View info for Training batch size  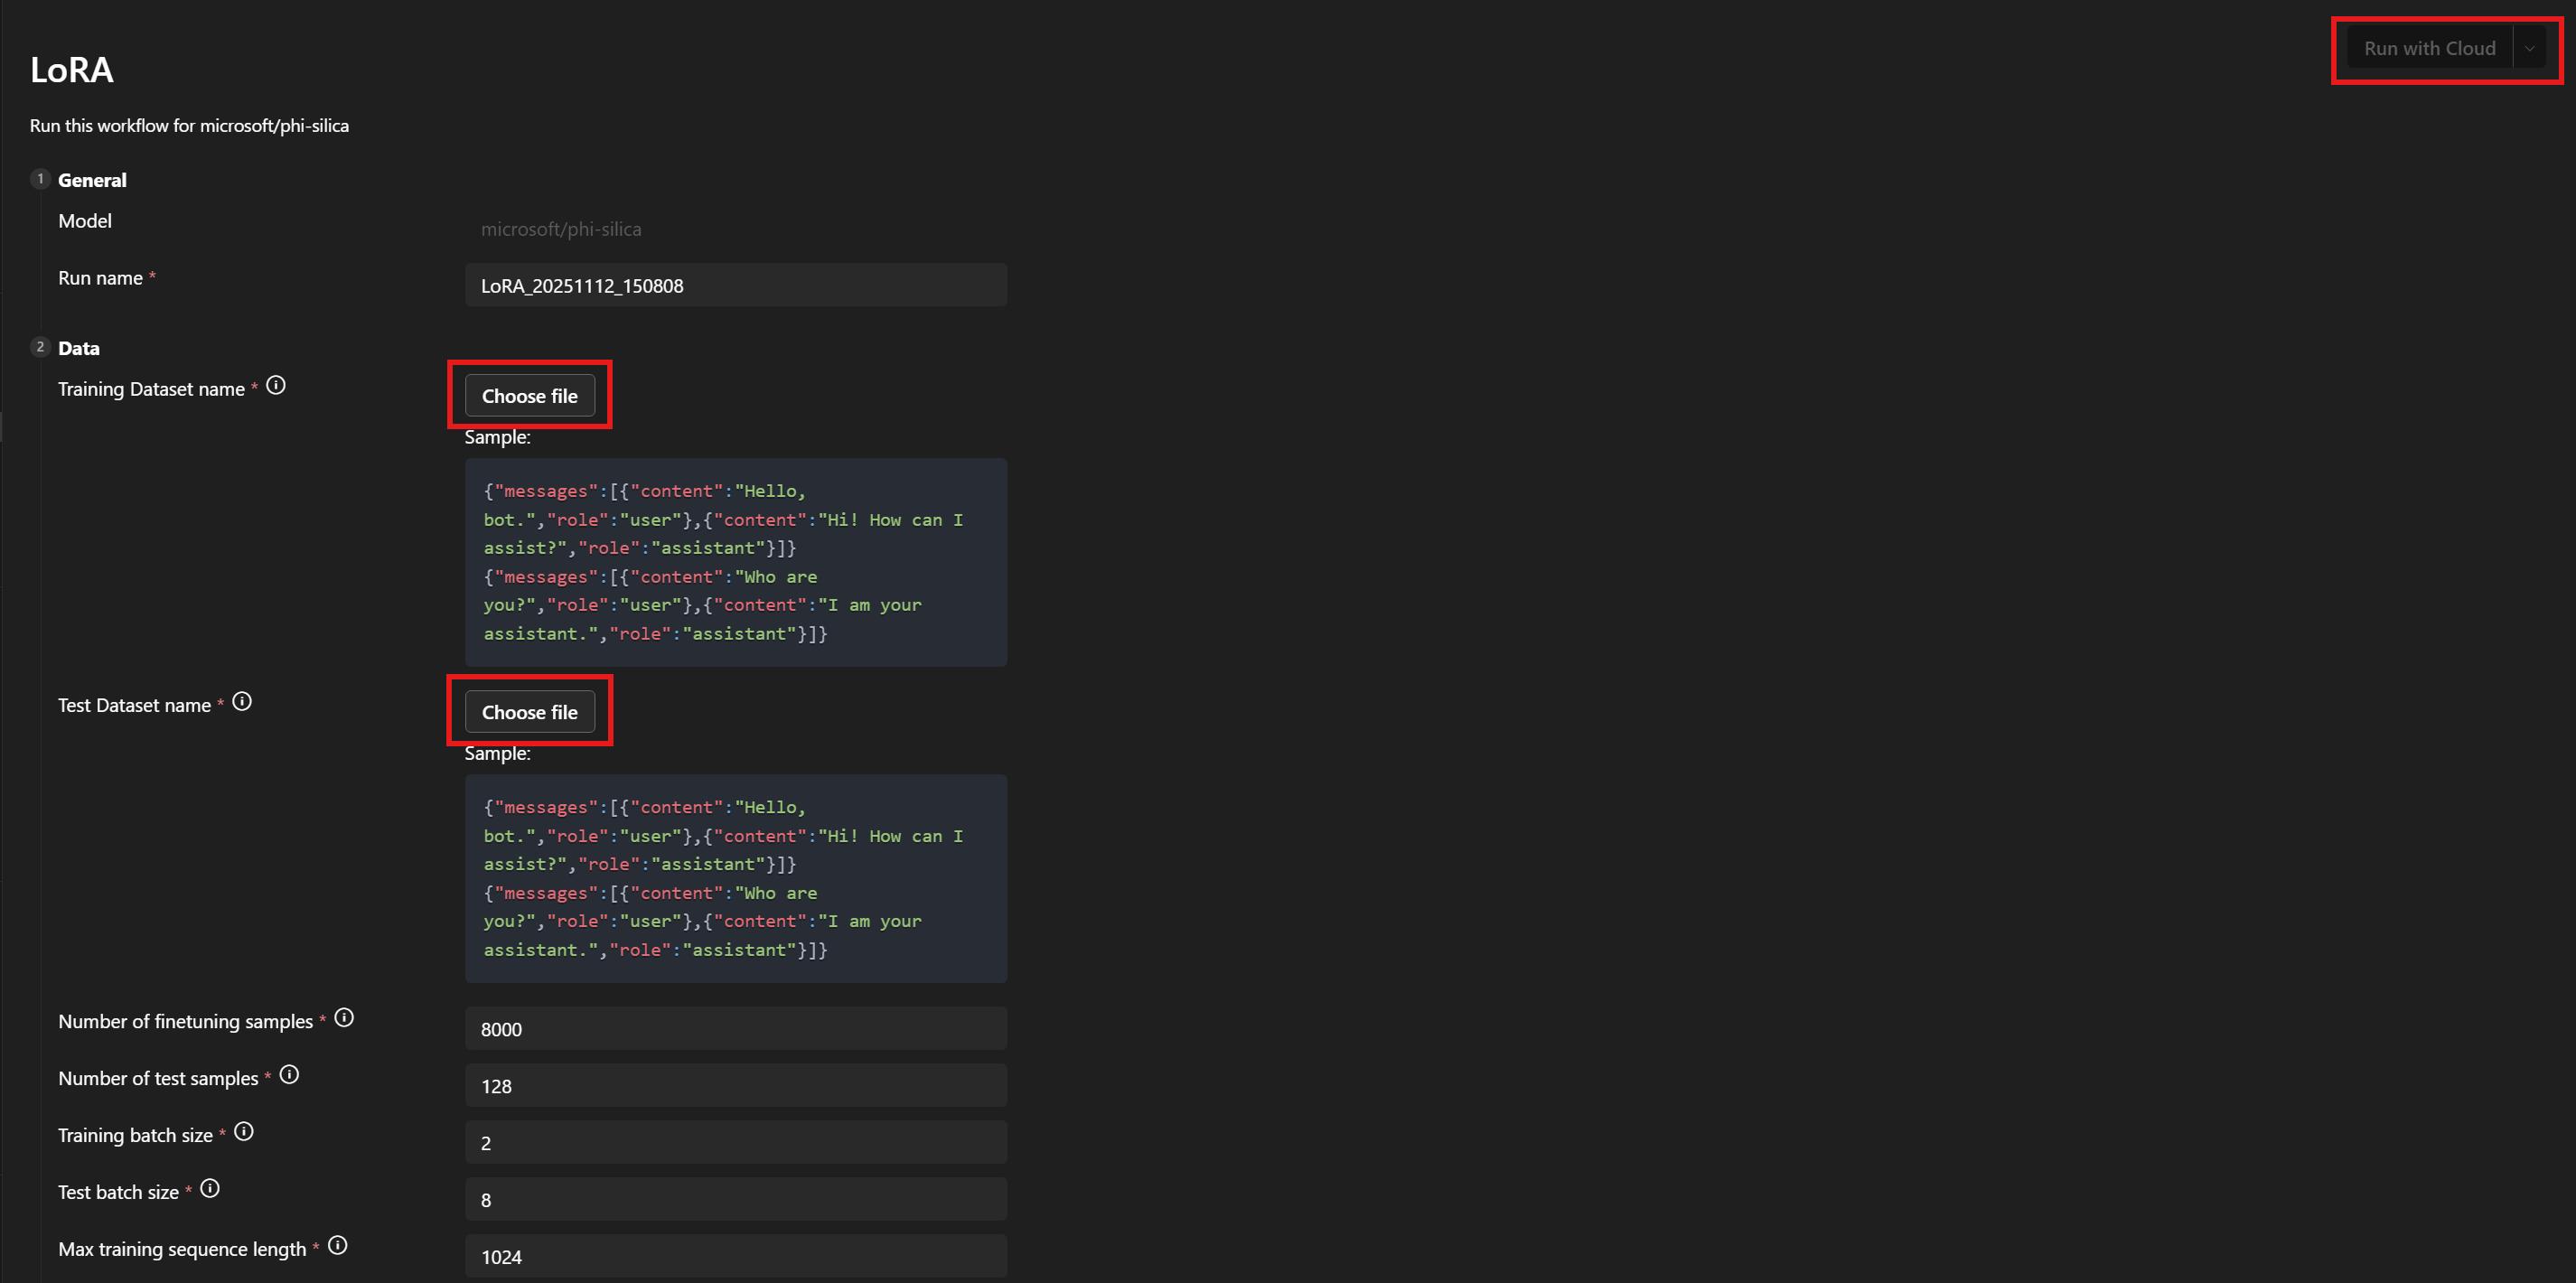[x=243, y=1131]
